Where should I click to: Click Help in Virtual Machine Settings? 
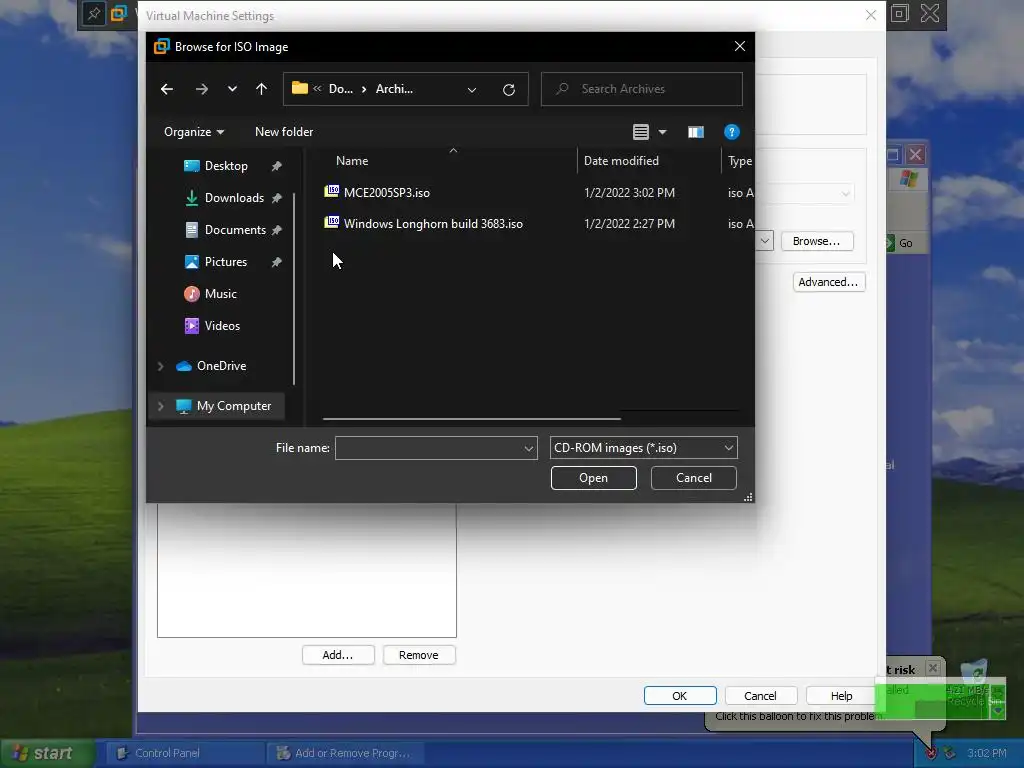tap(841, 696)
